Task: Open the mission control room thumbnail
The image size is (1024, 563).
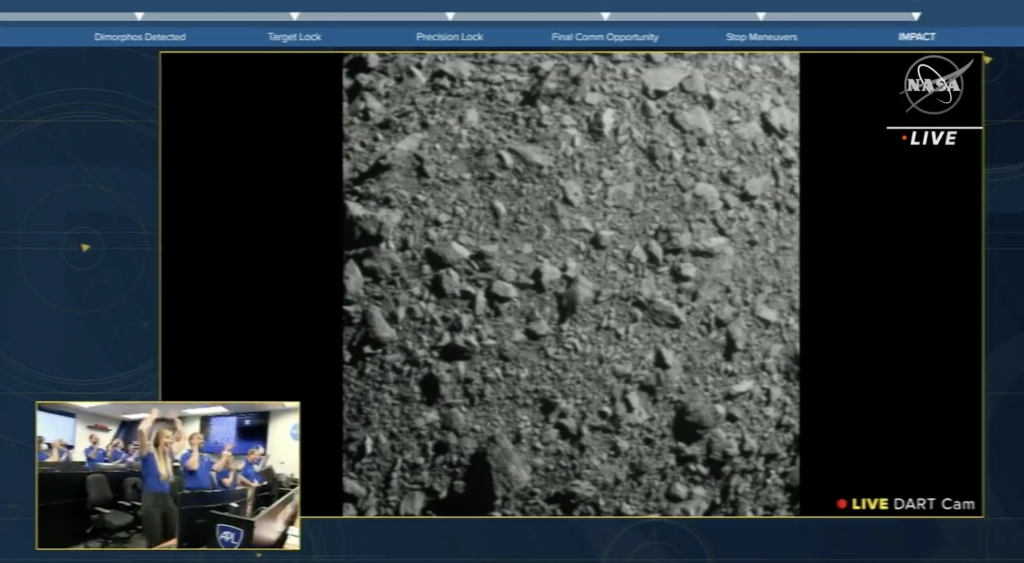Action: point(168,475)
